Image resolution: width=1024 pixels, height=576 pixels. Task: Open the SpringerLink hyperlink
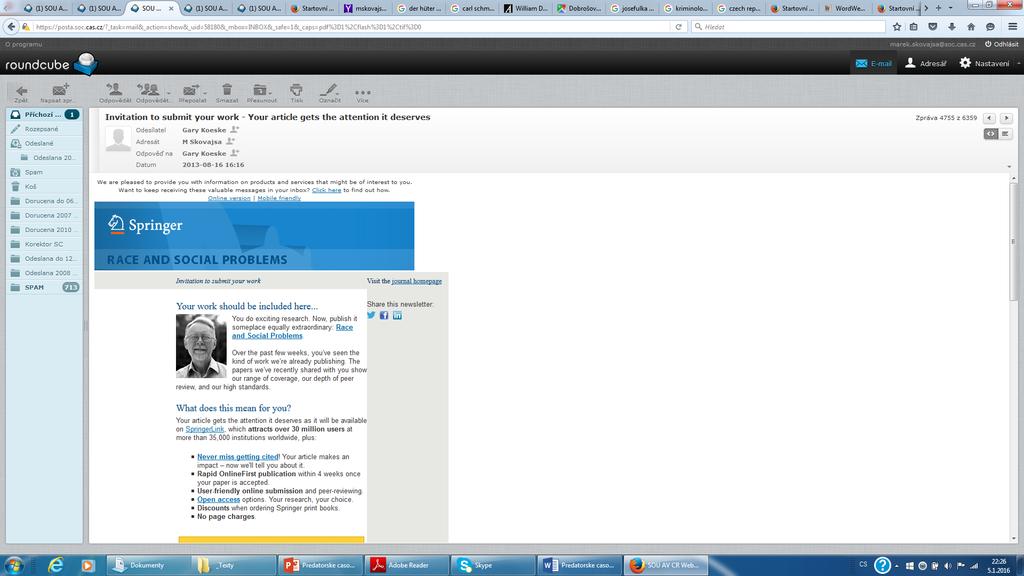pyautogui.click(x=204, y=429)
